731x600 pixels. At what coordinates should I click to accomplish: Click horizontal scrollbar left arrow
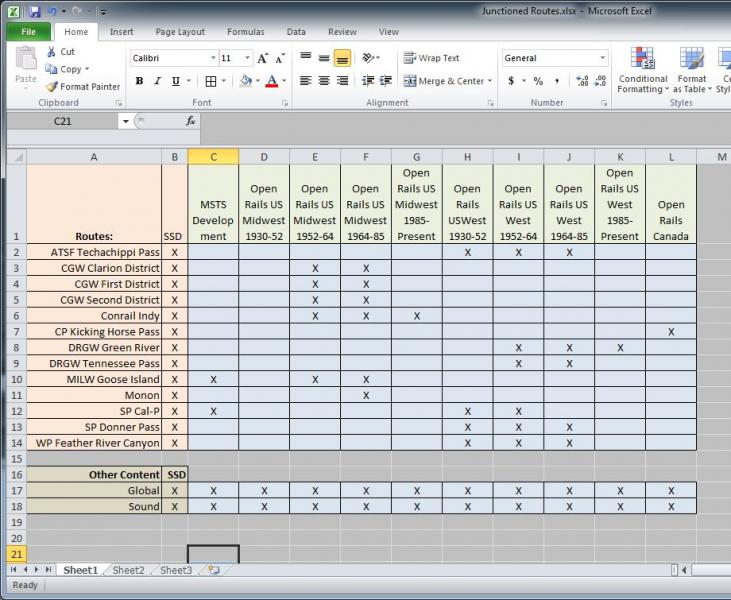(684, 570)
